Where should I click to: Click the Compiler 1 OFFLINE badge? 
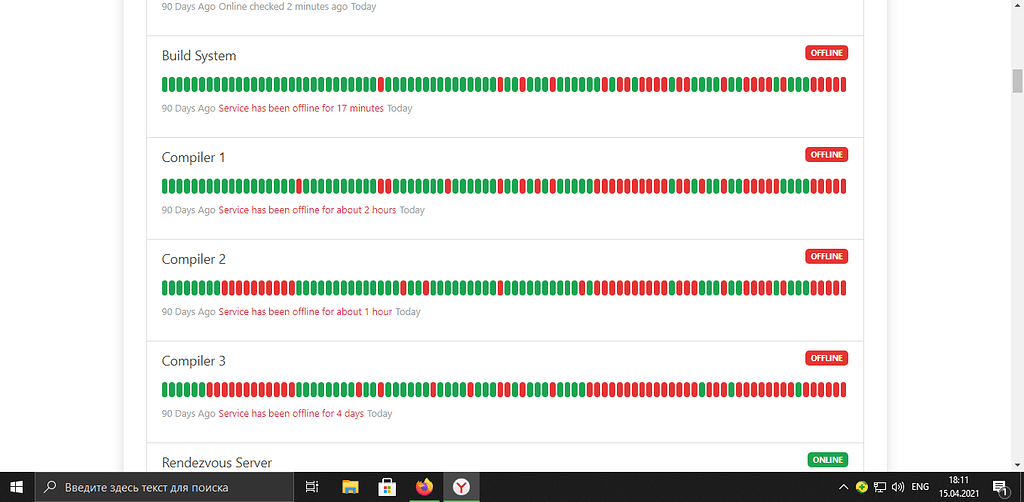pyautogui.click(x=826, y=155)
